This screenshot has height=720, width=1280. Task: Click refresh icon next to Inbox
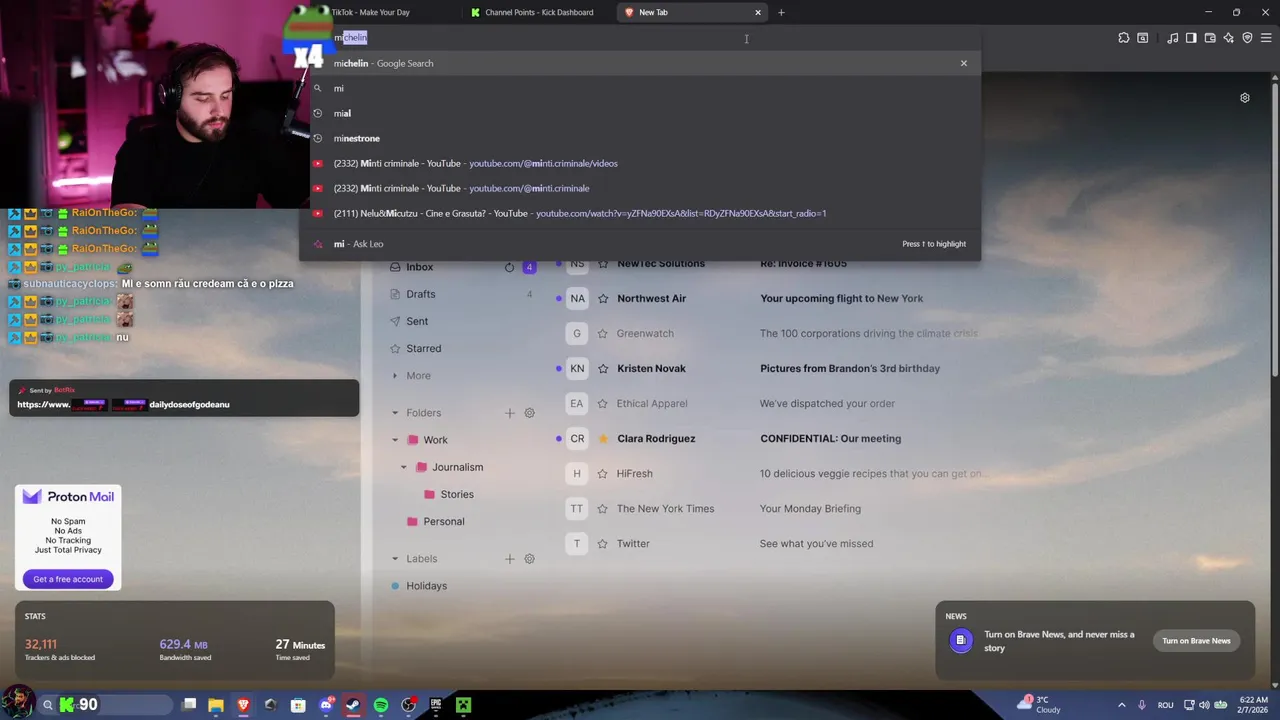tap(509, 267)
